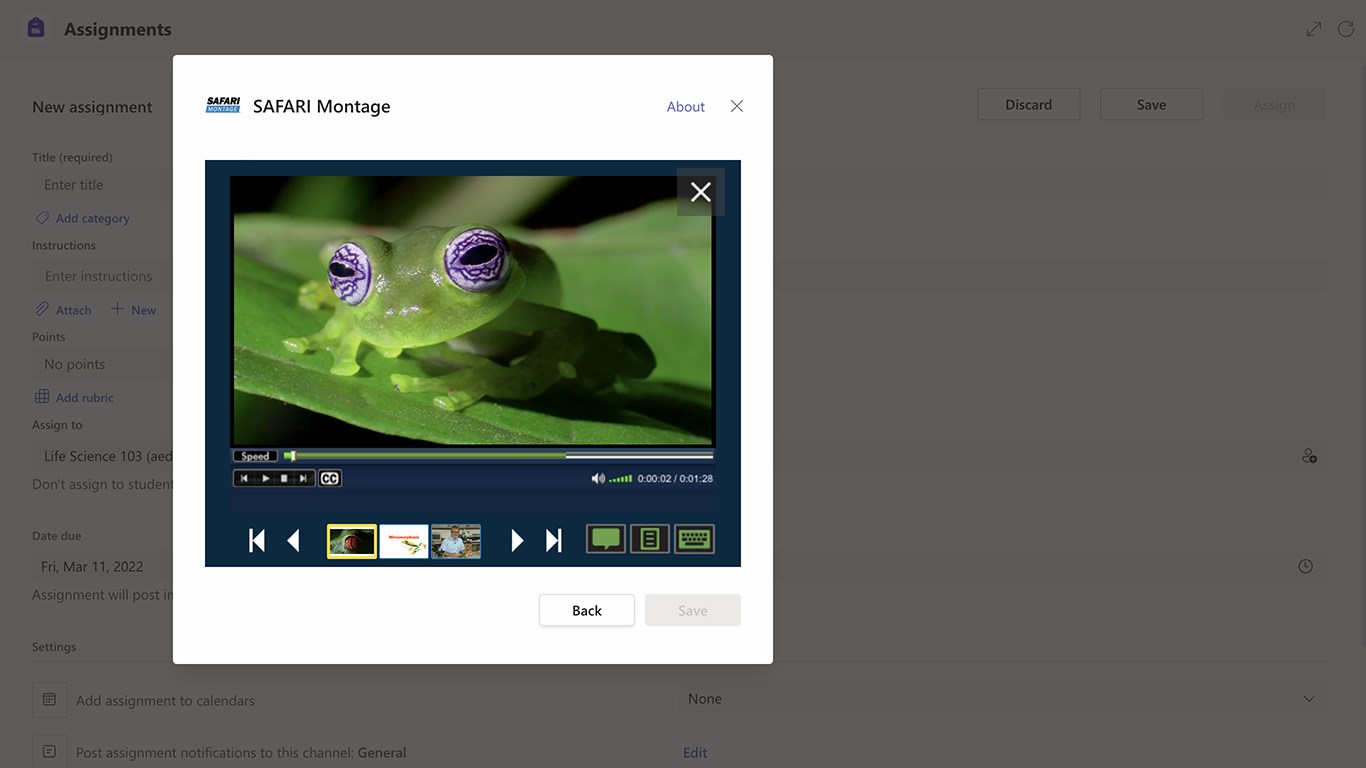Open the document notes panel
Image resolution: width=1366 pixels, height=768 pixels.
coord(650,539)
